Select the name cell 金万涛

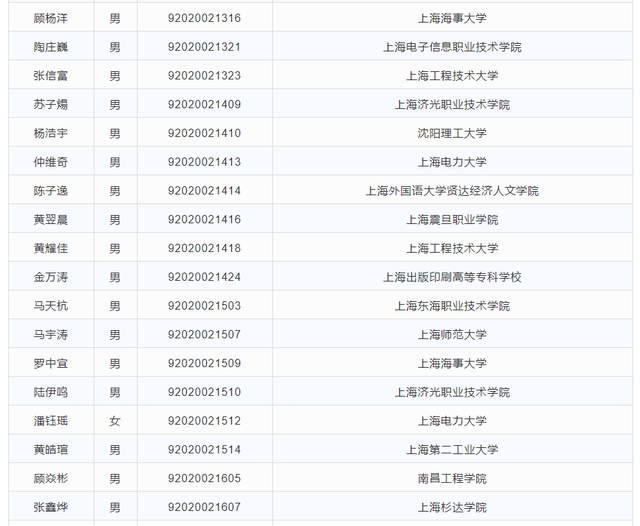[x=51, y=277]
